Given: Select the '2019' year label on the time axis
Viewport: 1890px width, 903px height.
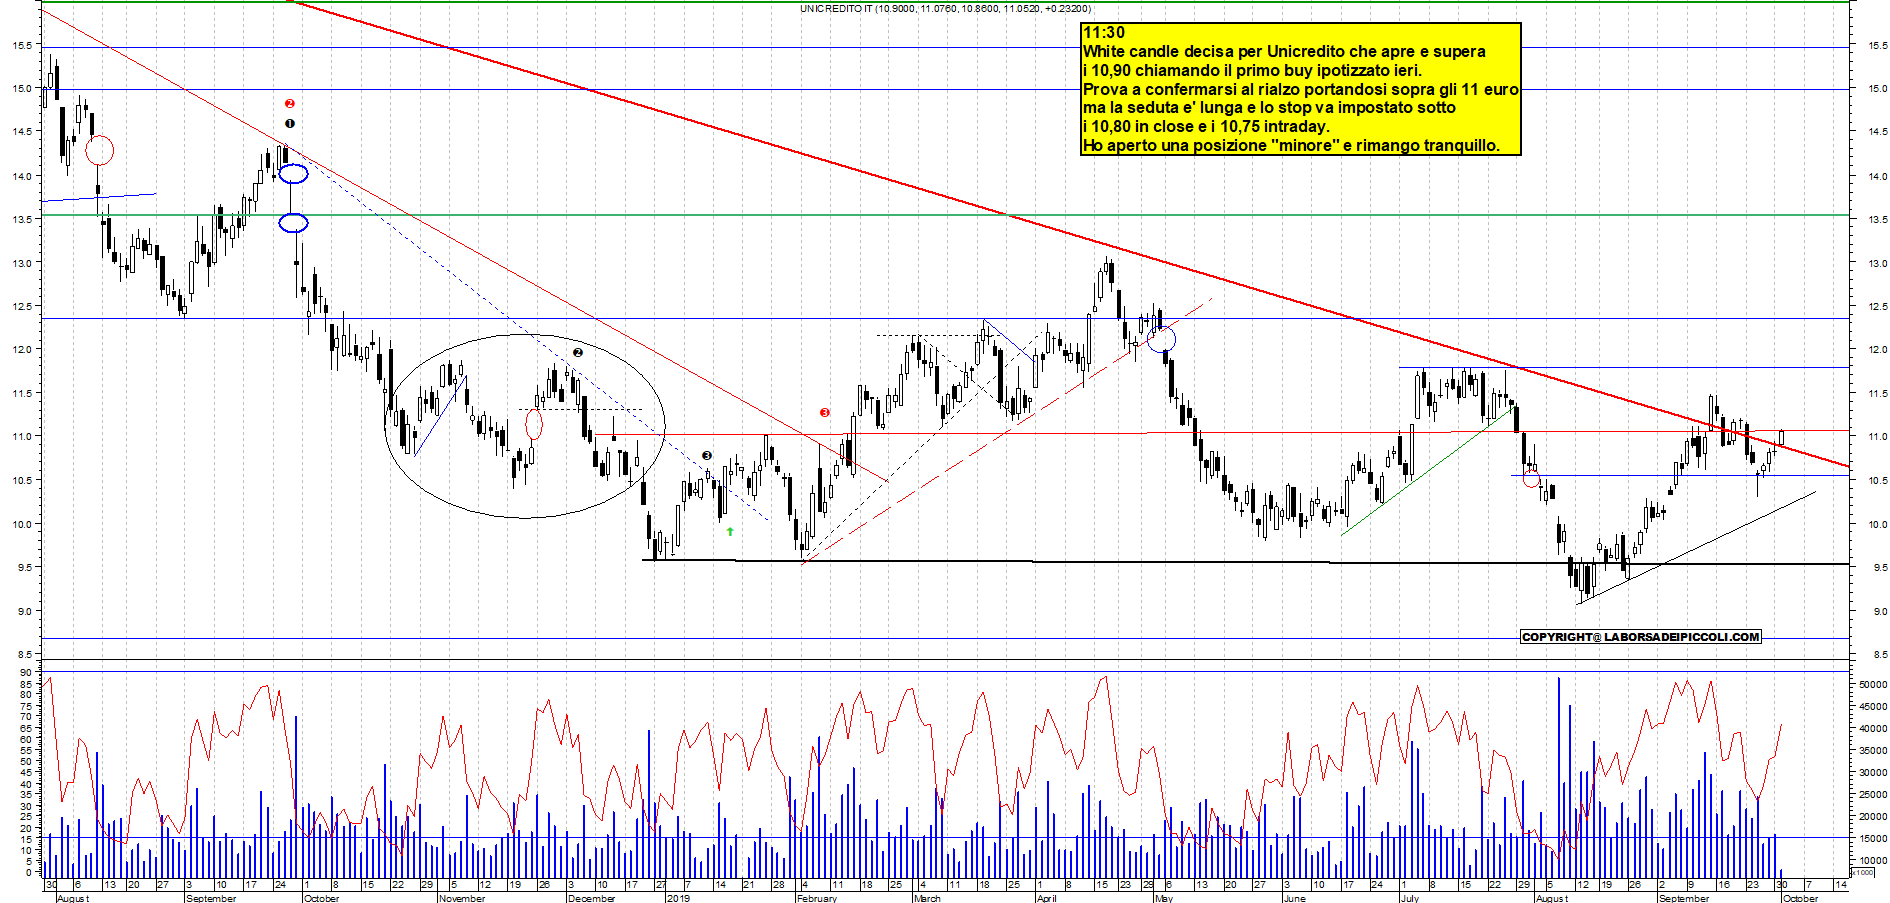Looking at the screenshot, I should coord(678,898).
